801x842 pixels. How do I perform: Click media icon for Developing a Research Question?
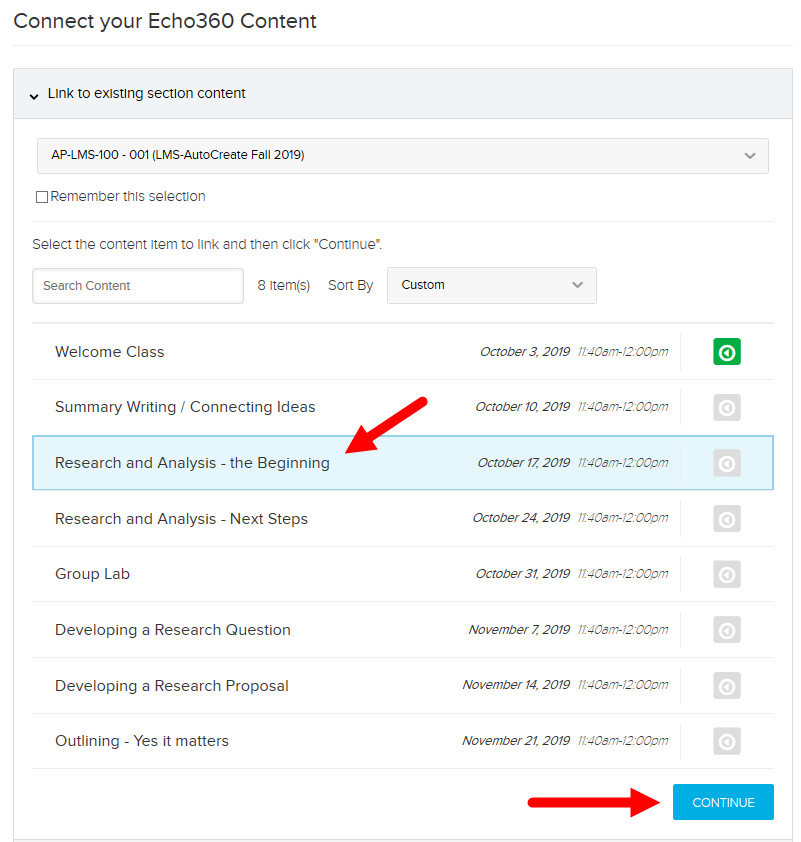pos(726,630)
